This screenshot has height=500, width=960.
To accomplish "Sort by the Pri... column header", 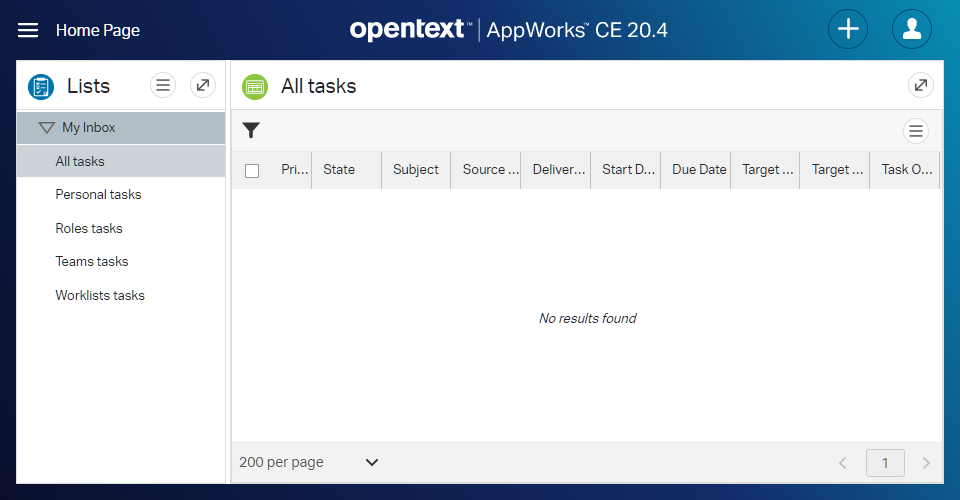I will [294, 170].
